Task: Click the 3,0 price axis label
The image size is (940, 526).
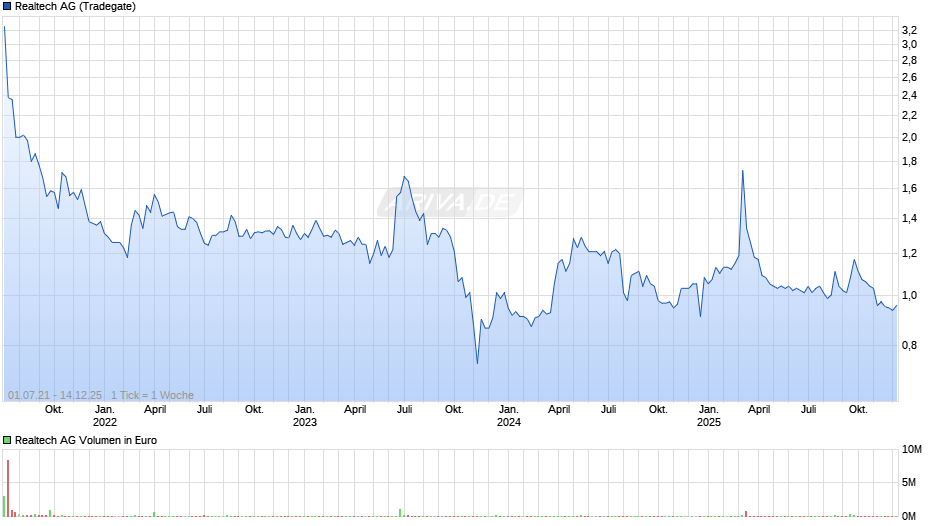Action: click(x=909, y=44)
